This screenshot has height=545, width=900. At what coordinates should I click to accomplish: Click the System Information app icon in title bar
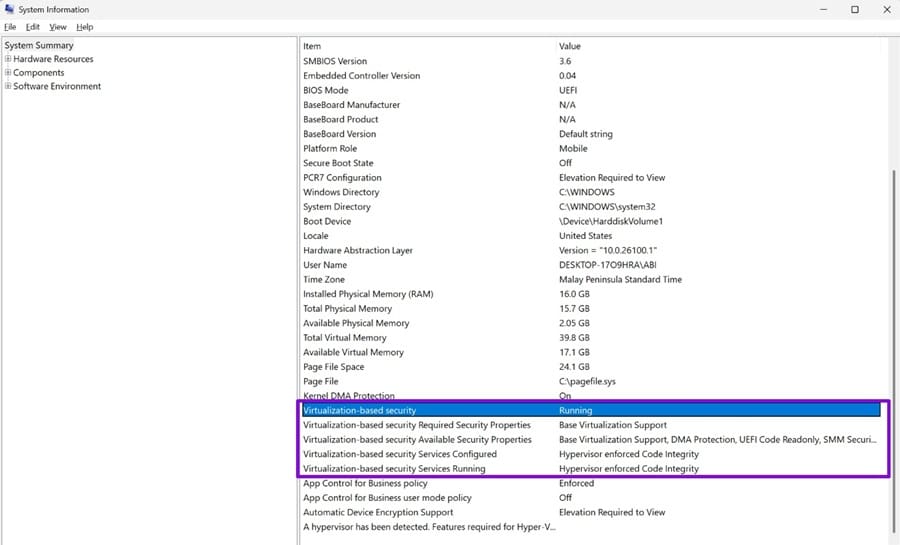[9, 9]
